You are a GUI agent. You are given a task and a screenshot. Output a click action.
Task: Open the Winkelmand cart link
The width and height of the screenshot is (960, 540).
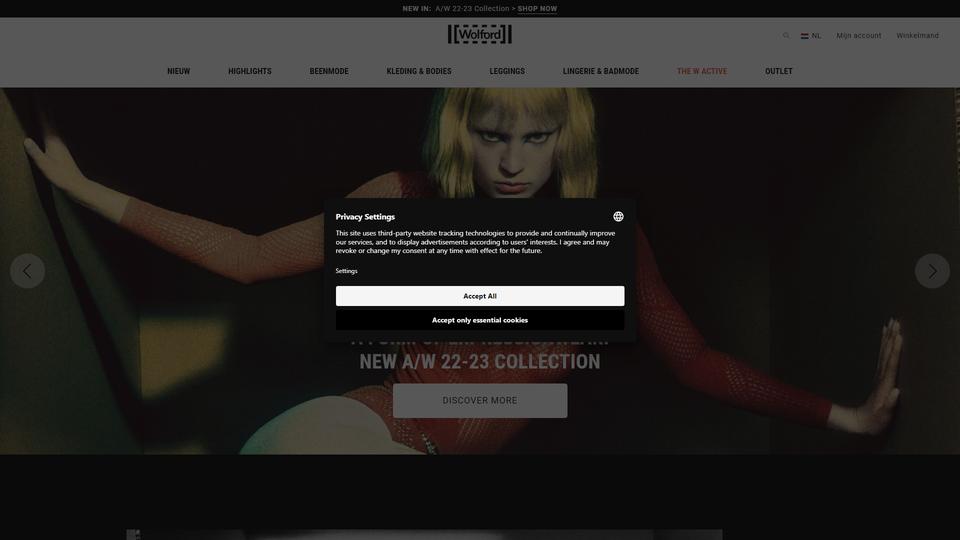click(917, 36)
